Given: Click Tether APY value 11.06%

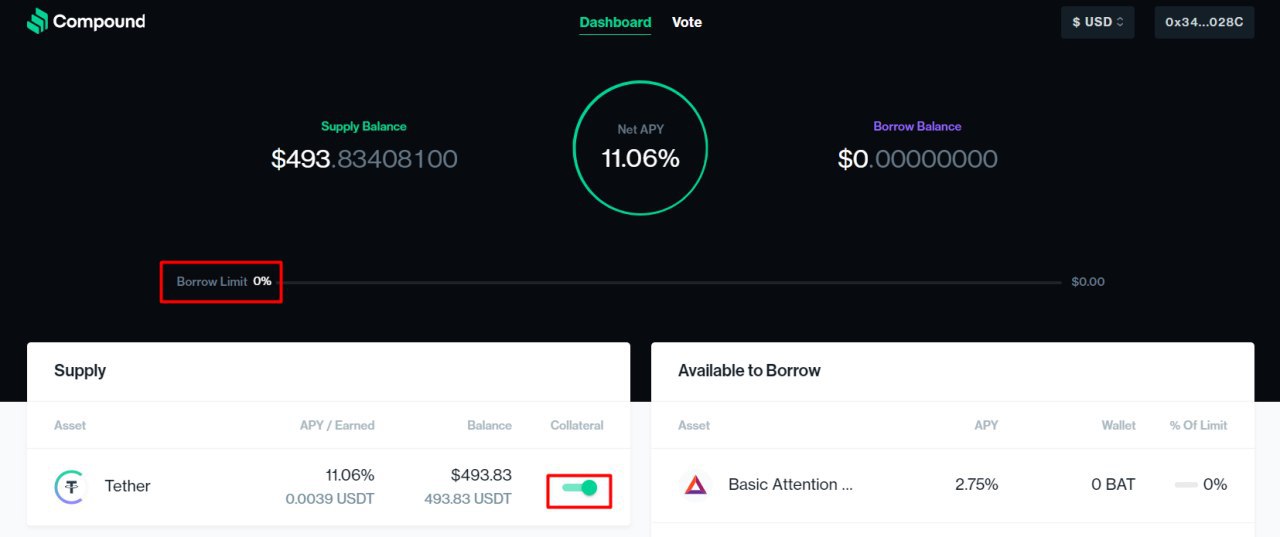Looking at the screenshot, I should [x=350, y=475].
